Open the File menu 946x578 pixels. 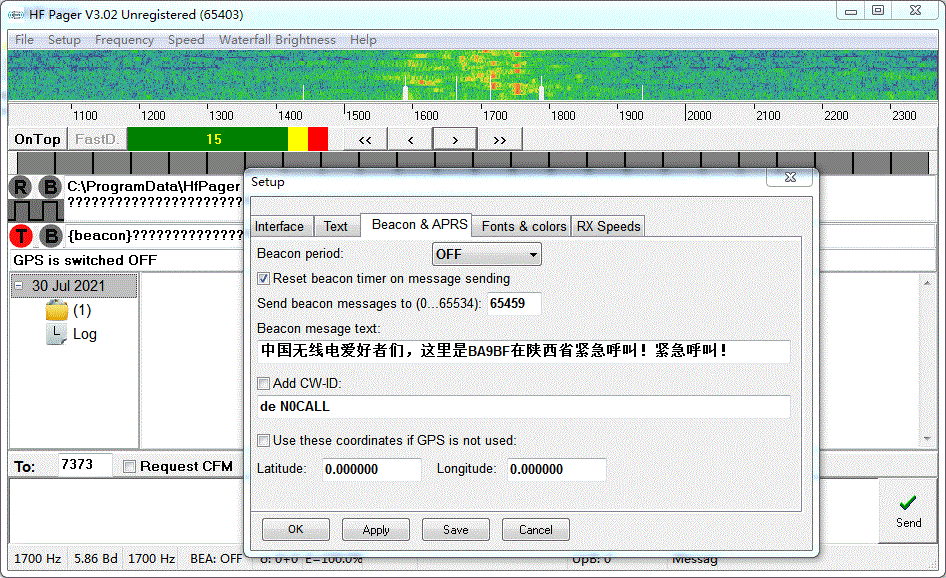[x=24, y=40]
